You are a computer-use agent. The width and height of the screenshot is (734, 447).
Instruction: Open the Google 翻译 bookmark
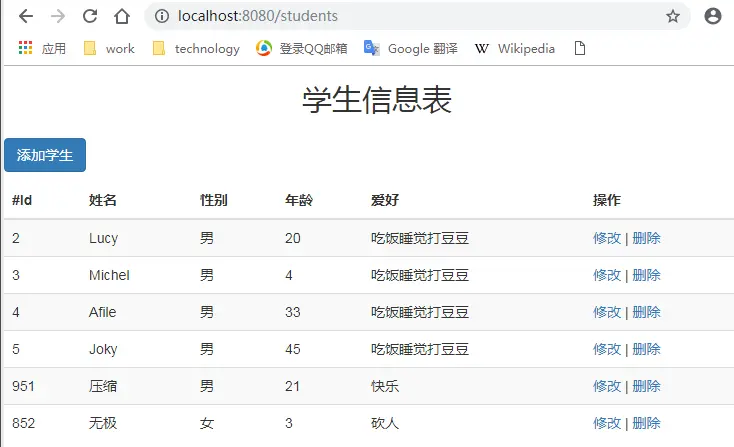point(411,48)
